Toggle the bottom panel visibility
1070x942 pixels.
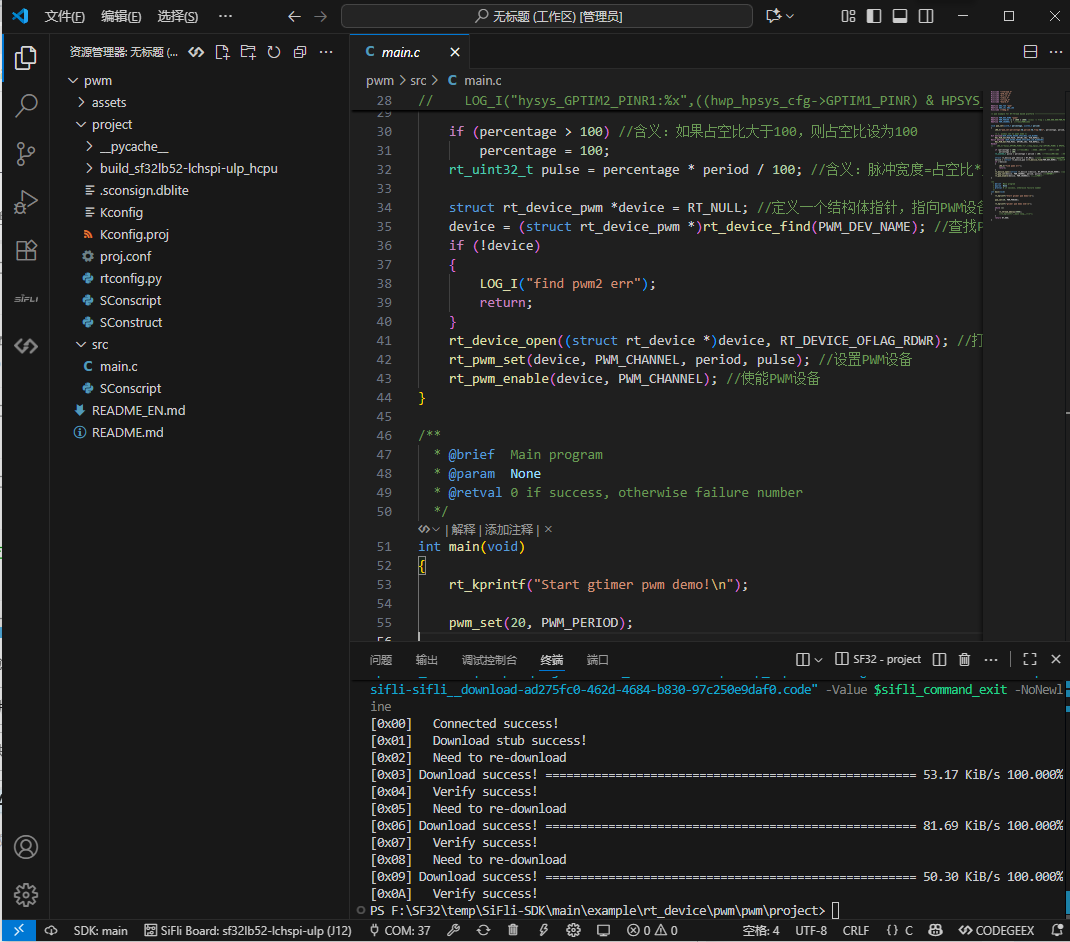tap(900, 16)
